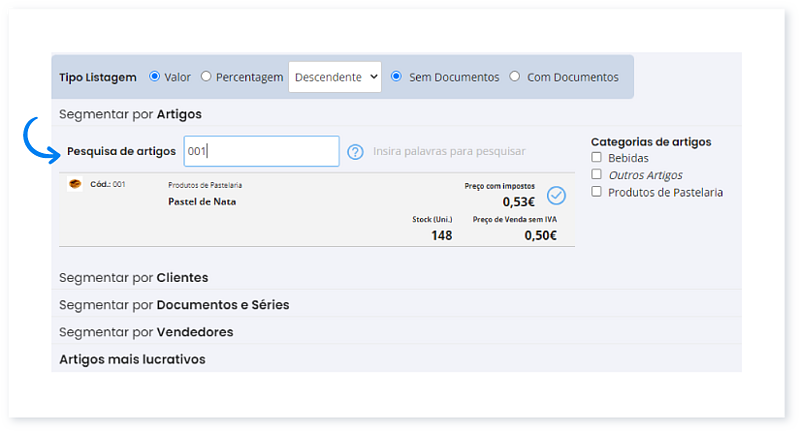Check the Outros Artigos category checkbox
Screen dimensions: 800x432
point(597,175)
